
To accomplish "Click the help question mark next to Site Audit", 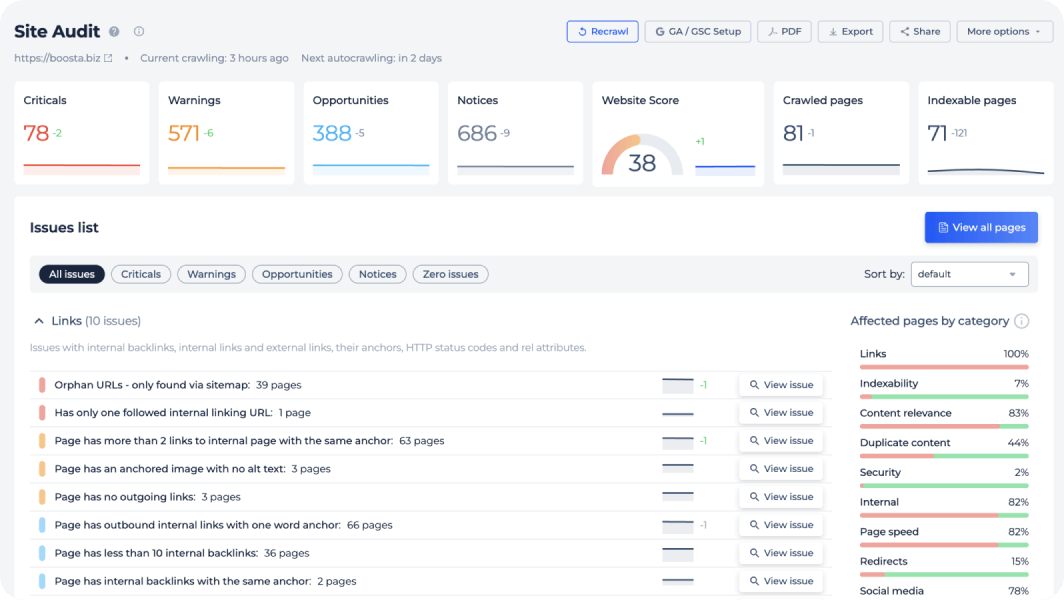I will [114, 31].
